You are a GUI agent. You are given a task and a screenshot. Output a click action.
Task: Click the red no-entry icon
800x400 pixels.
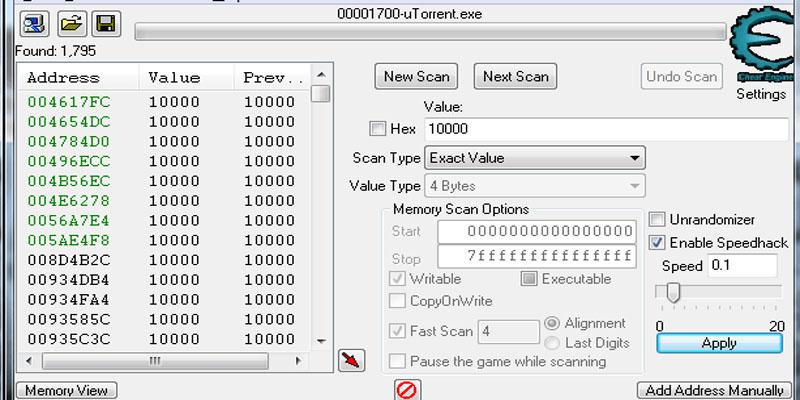pos(407,390)
